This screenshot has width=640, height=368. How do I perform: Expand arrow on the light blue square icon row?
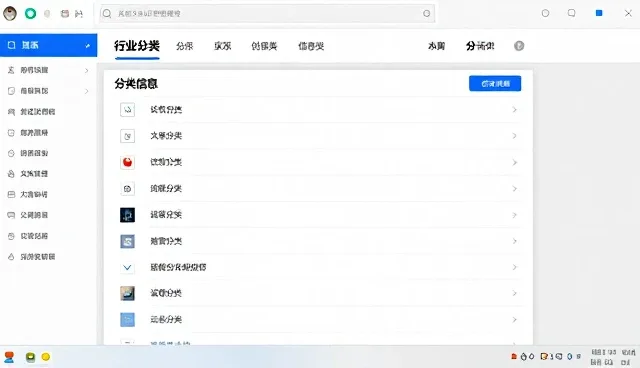tap(514, 319)
